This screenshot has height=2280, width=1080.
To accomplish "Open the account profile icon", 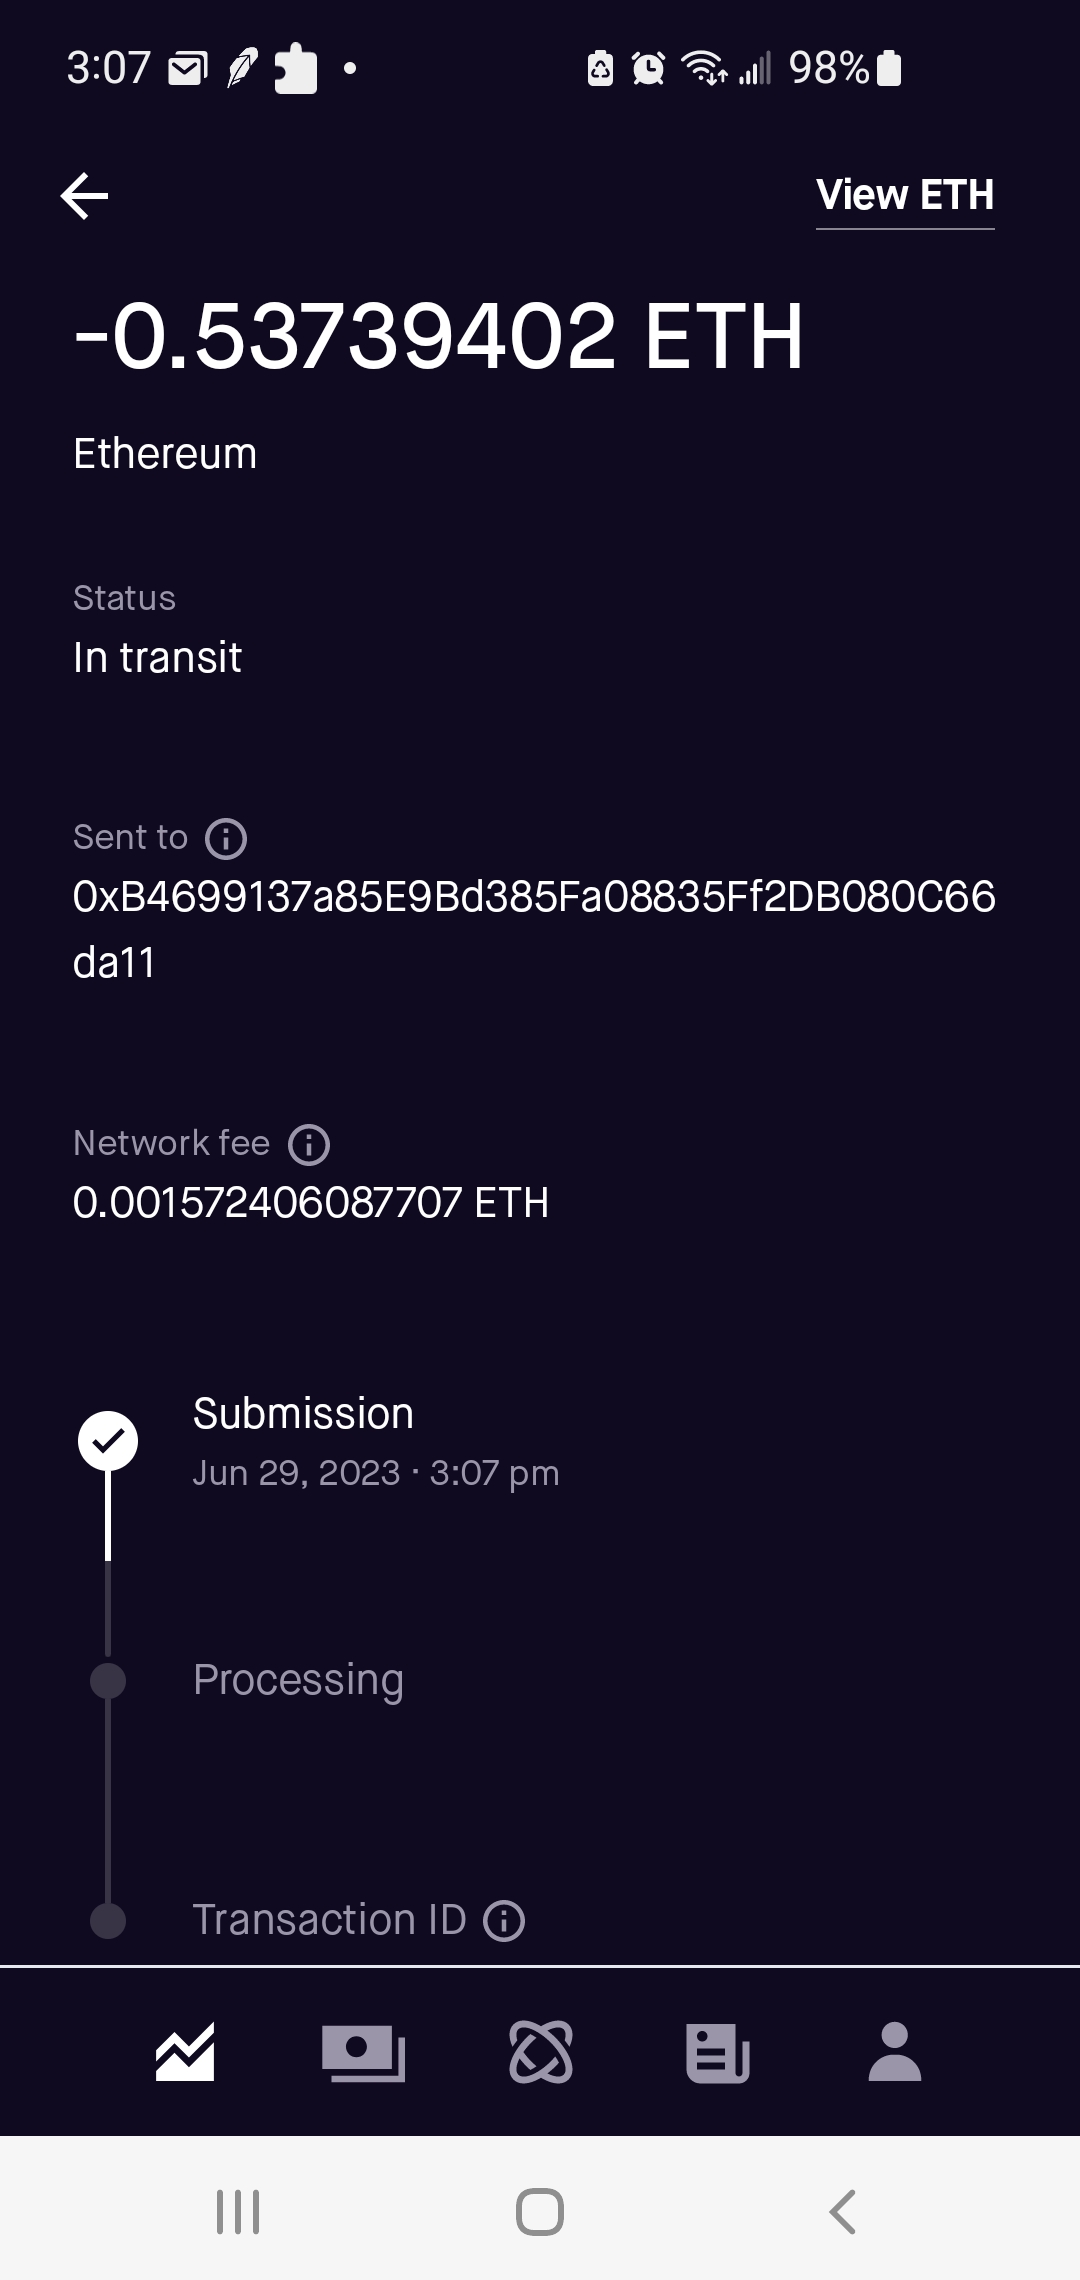I will click(895, 2052).
